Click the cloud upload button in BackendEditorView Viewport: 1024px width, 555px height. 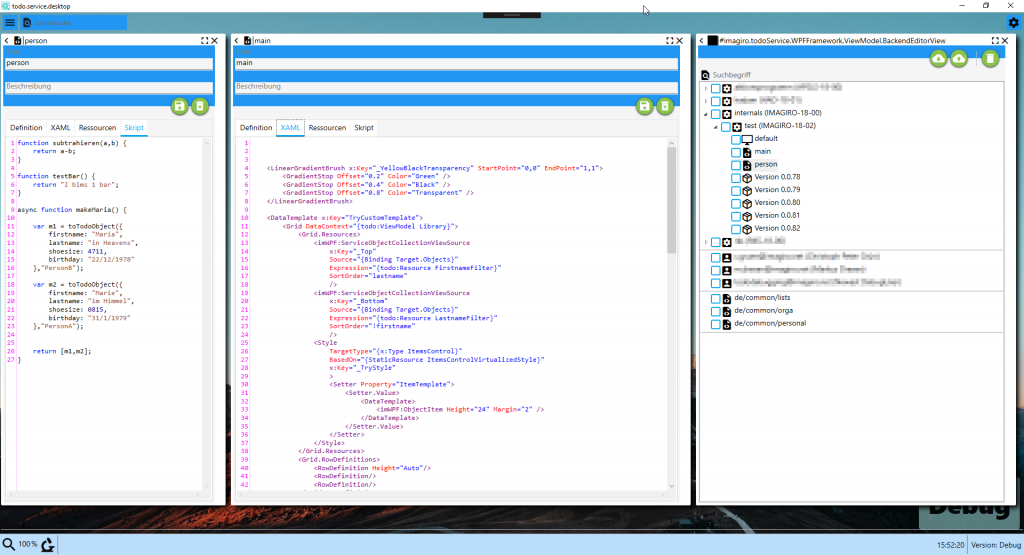coord(959,59)
